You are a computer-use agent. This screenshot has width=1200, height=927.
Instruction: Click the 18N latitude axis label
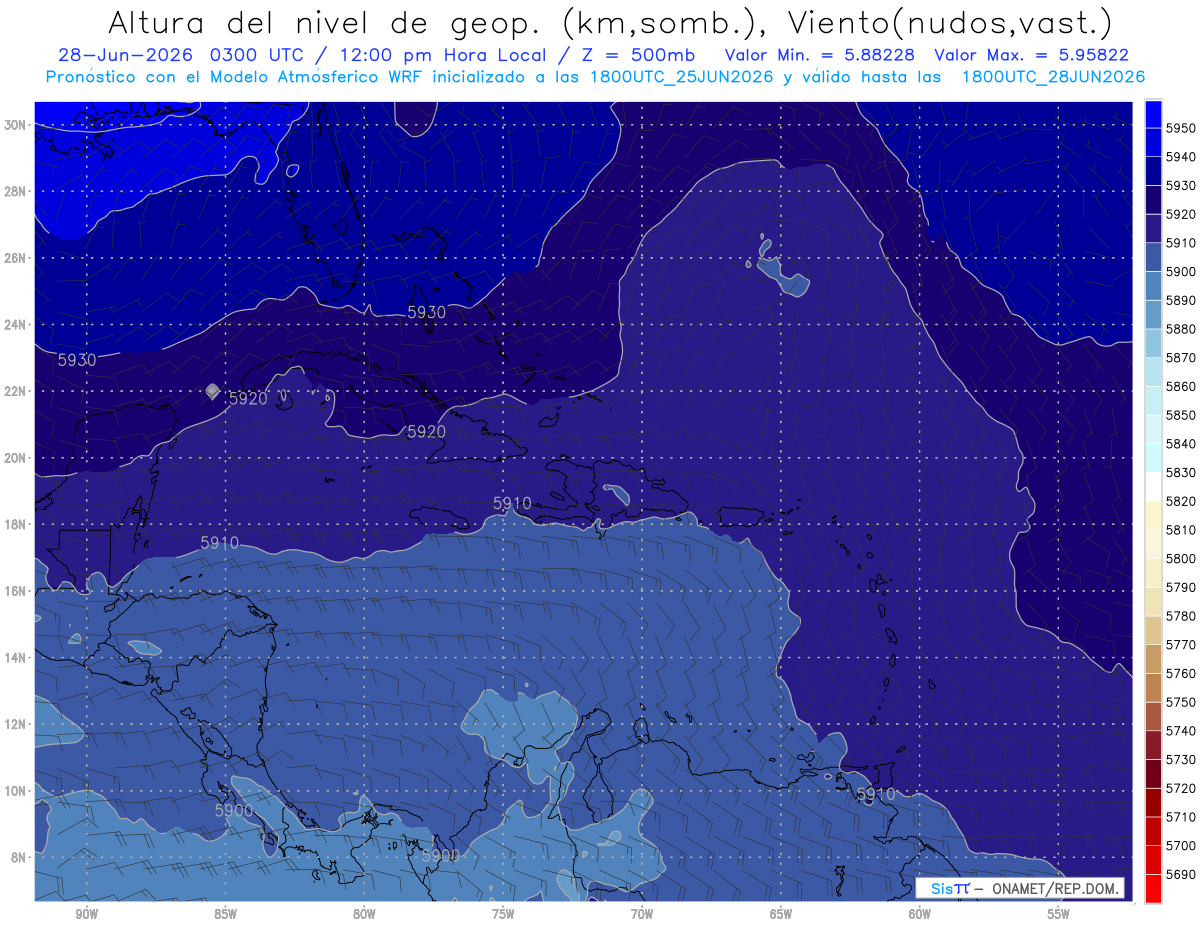(x=15, y=525)
